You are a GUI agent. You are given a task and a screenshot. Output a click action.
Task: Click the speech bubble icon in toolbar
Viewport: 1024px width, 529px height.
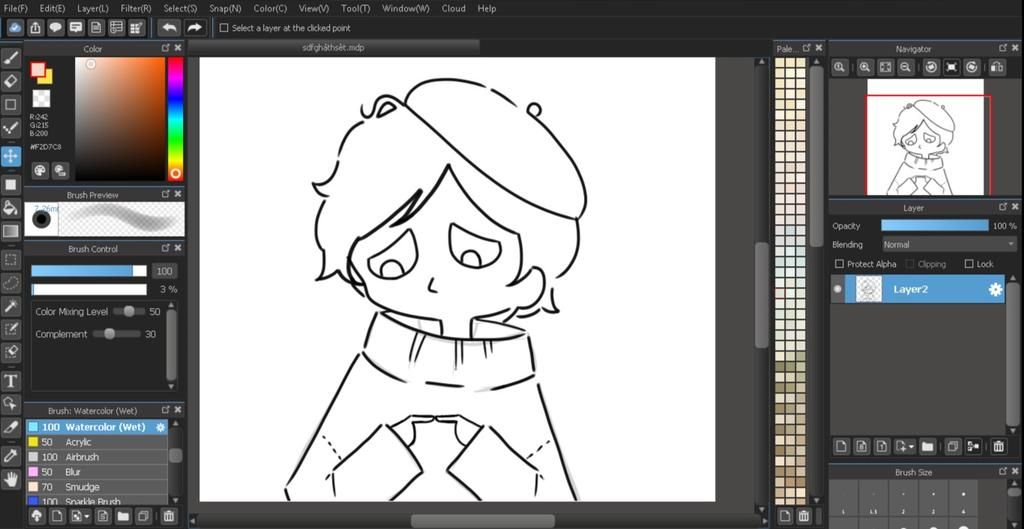coord(56,27)
